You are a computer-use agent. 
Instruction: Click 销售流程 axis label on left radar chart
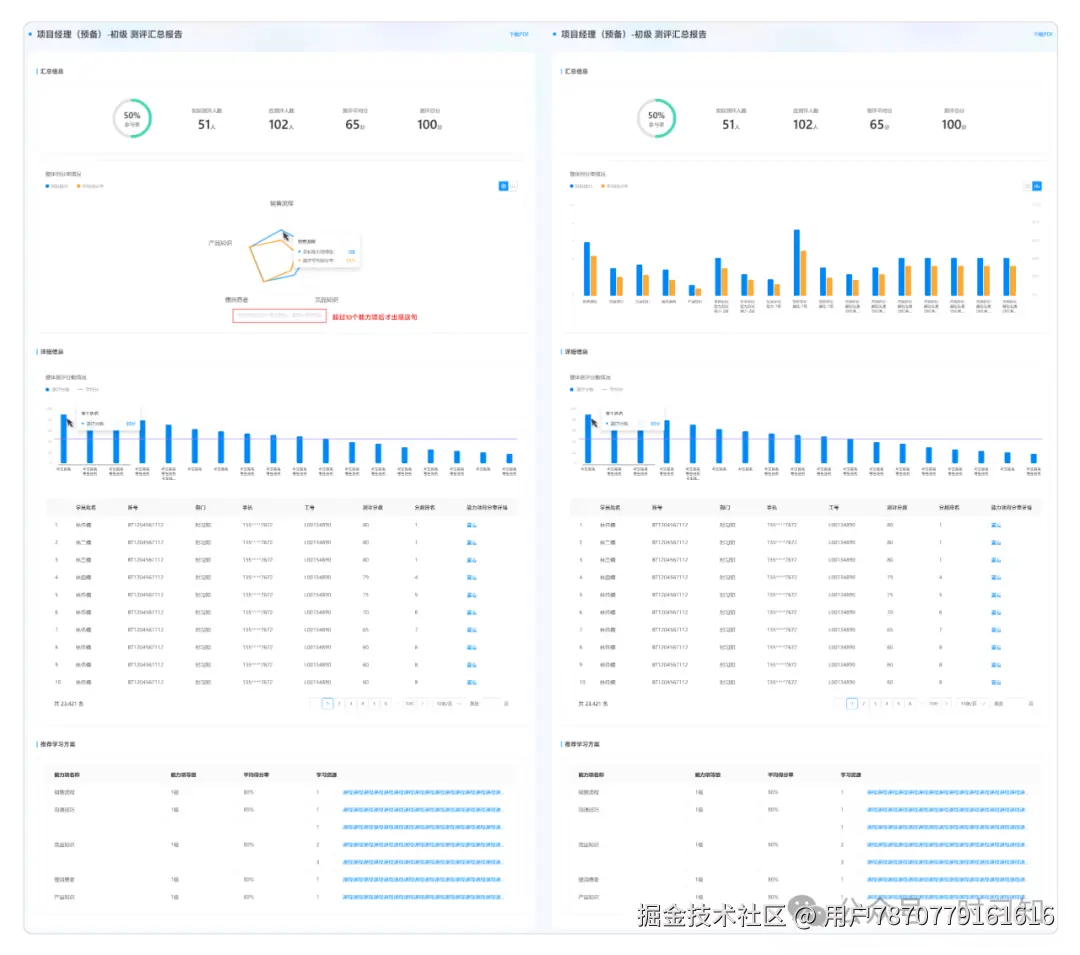click(282, 204)
